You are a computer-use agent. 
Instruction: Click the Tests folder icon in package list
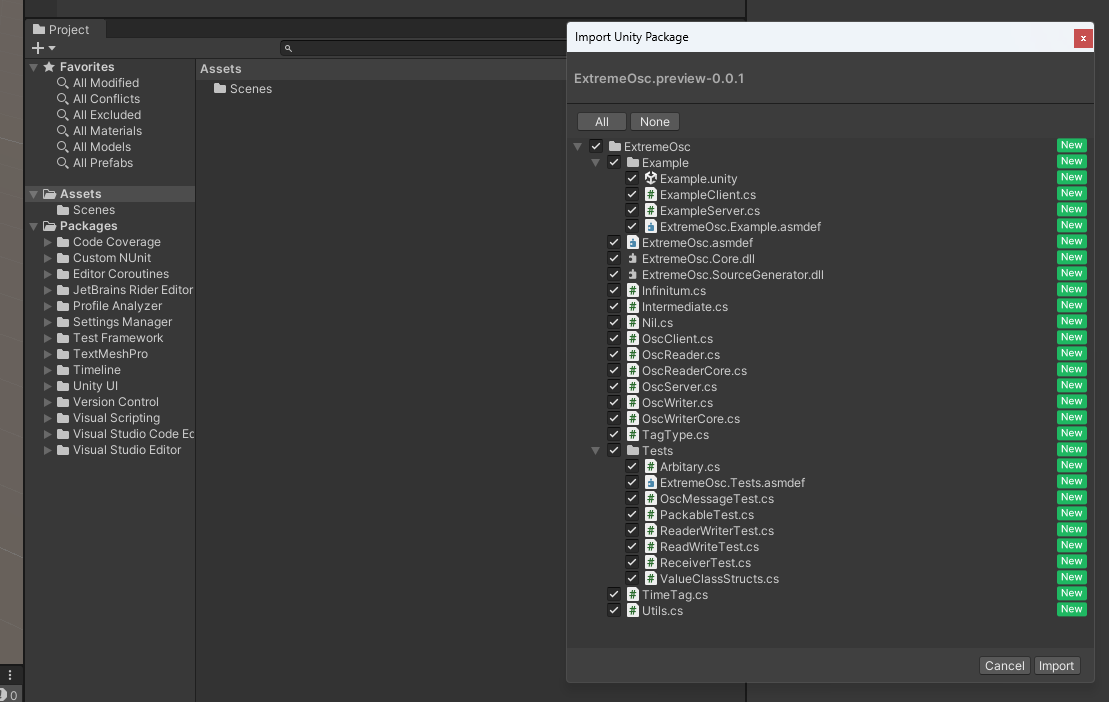pyautogui.click(x=632, y=451)
